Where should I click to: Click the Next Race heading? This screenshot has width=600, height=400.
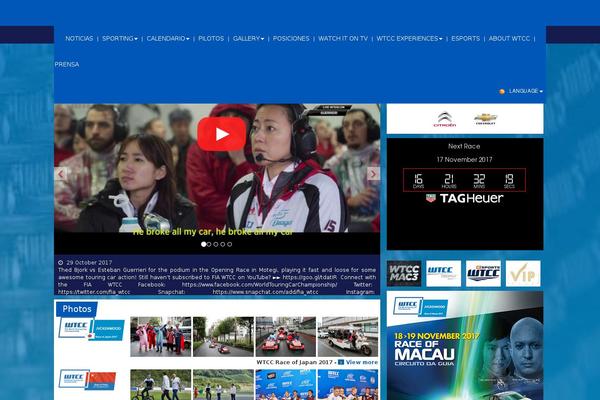[464, 146]
